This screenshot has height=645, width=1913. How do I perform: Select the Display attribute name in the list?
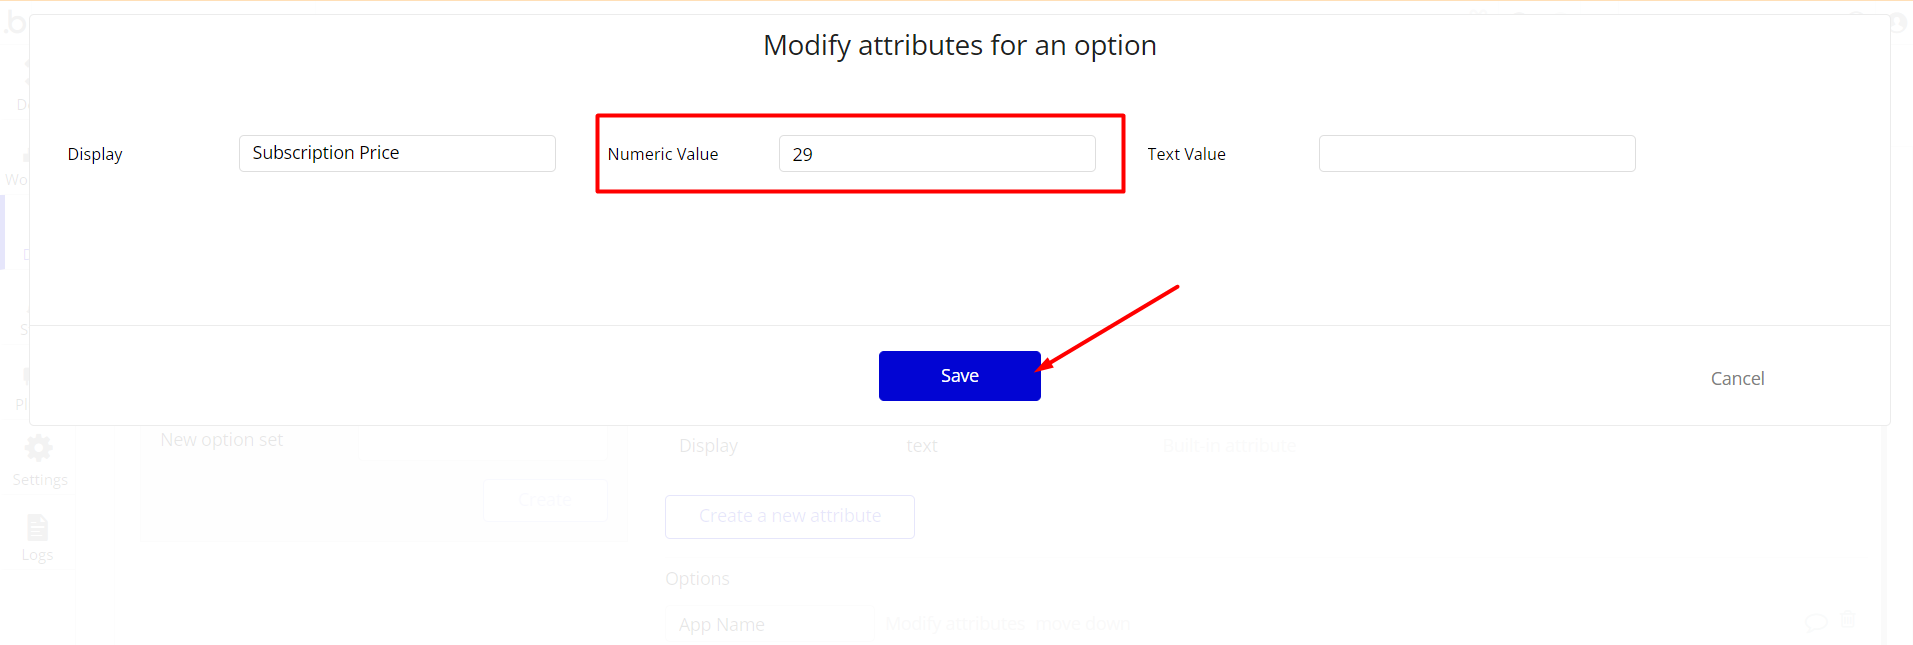pyautogui.click(x=708, y=446)
